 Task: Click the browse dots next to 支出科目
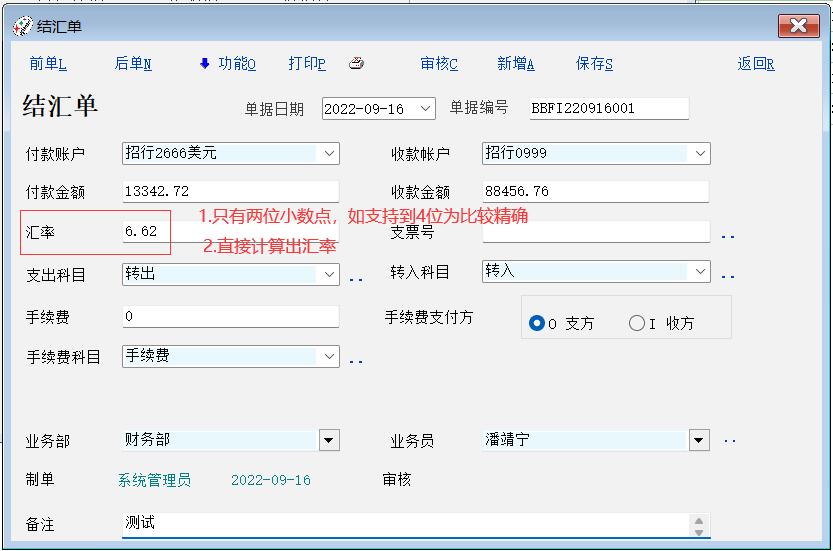(x=356, y=278)
